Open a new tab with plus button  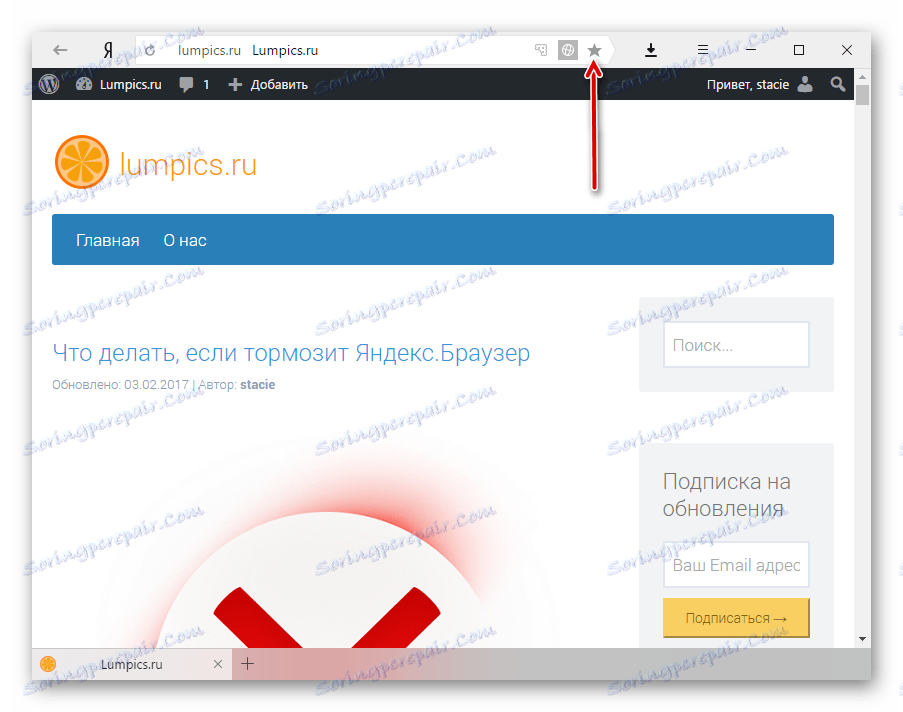[247, 664]
